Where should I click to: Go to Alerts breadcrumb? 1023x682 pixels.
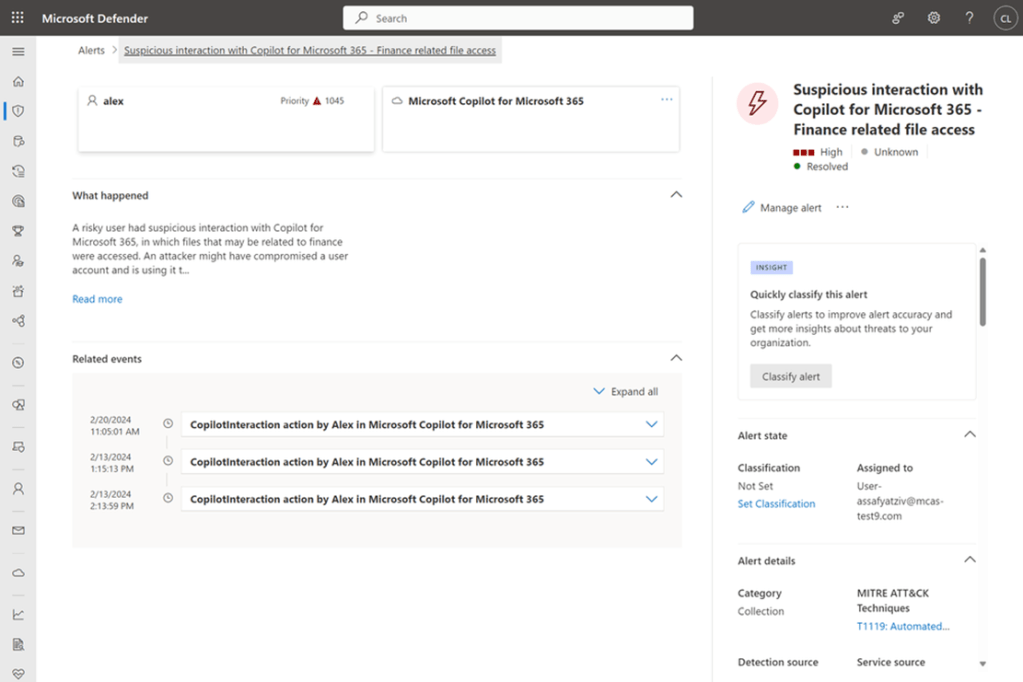tap(91, 50)
